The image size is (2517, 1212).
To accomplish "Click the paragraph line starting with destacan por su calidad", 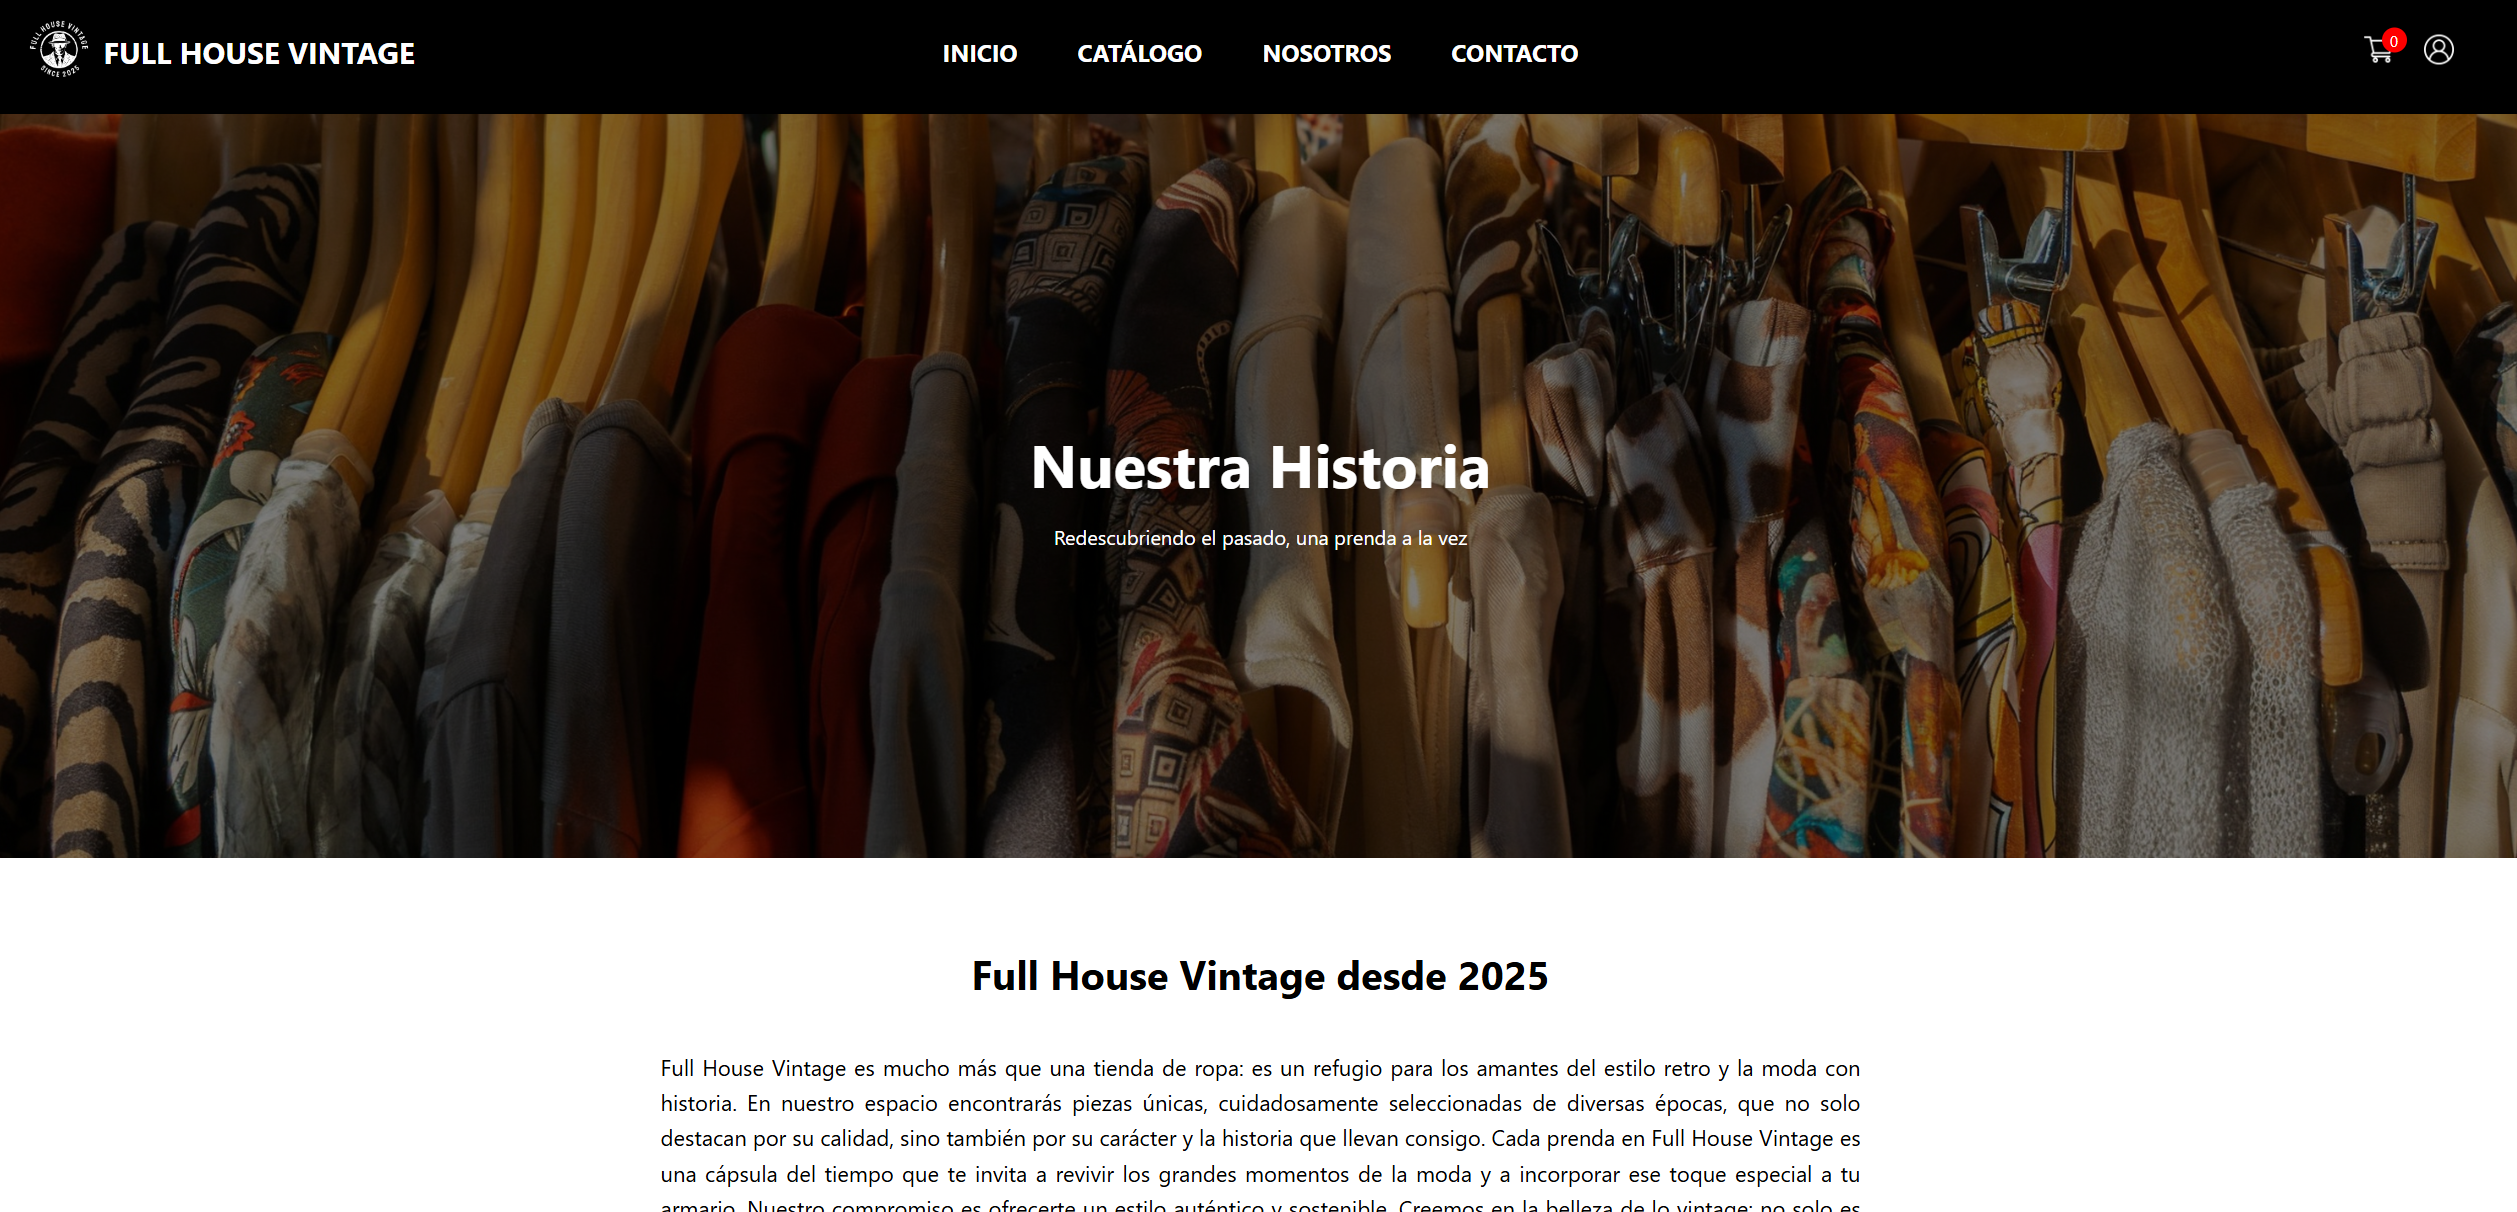I will click(1260, 1139).
